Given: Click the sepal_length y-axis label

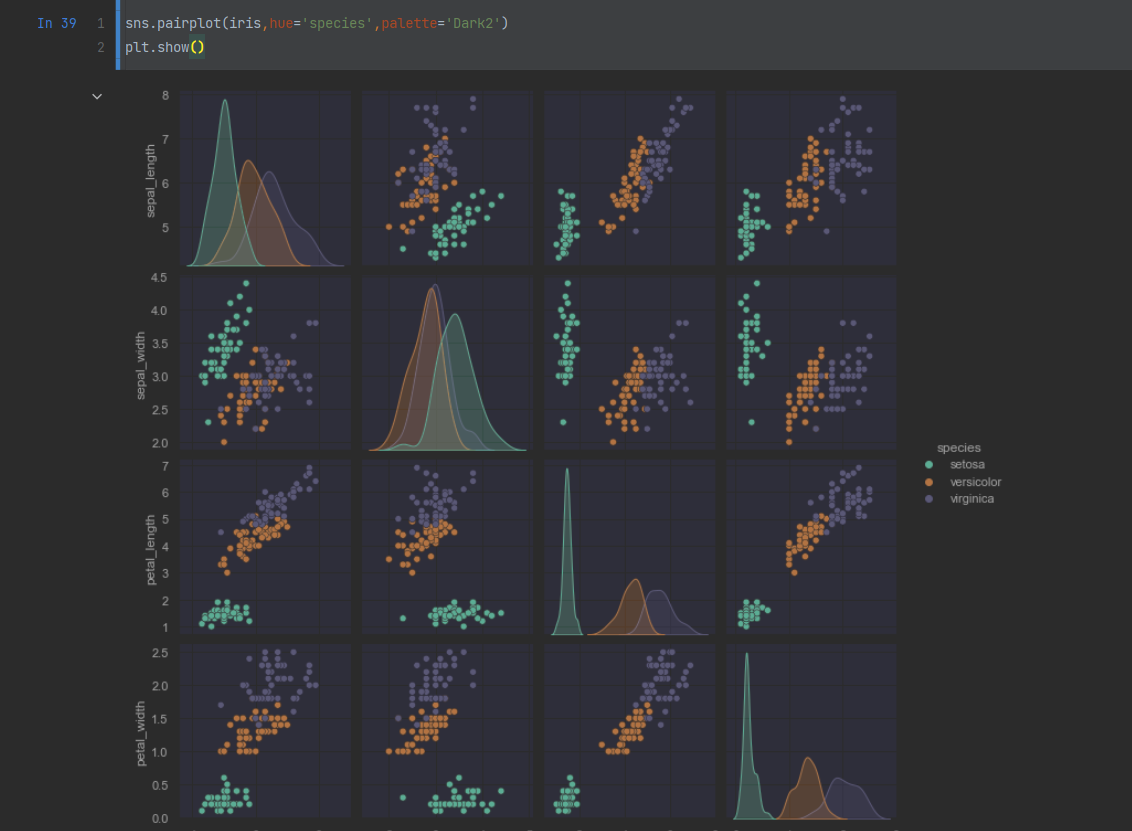Looking at the screenshot, I should tap(152, 181).
